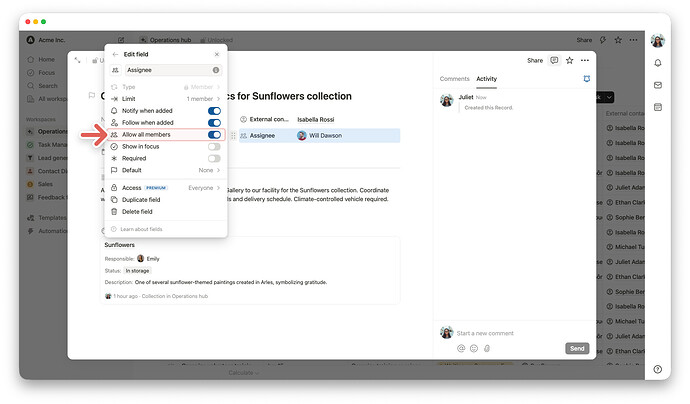Image resolution: width=690 pixels, height=404 pixels.
Task: Click Start a new comment field
Action: pyautogui.click(x=485, y=333)
